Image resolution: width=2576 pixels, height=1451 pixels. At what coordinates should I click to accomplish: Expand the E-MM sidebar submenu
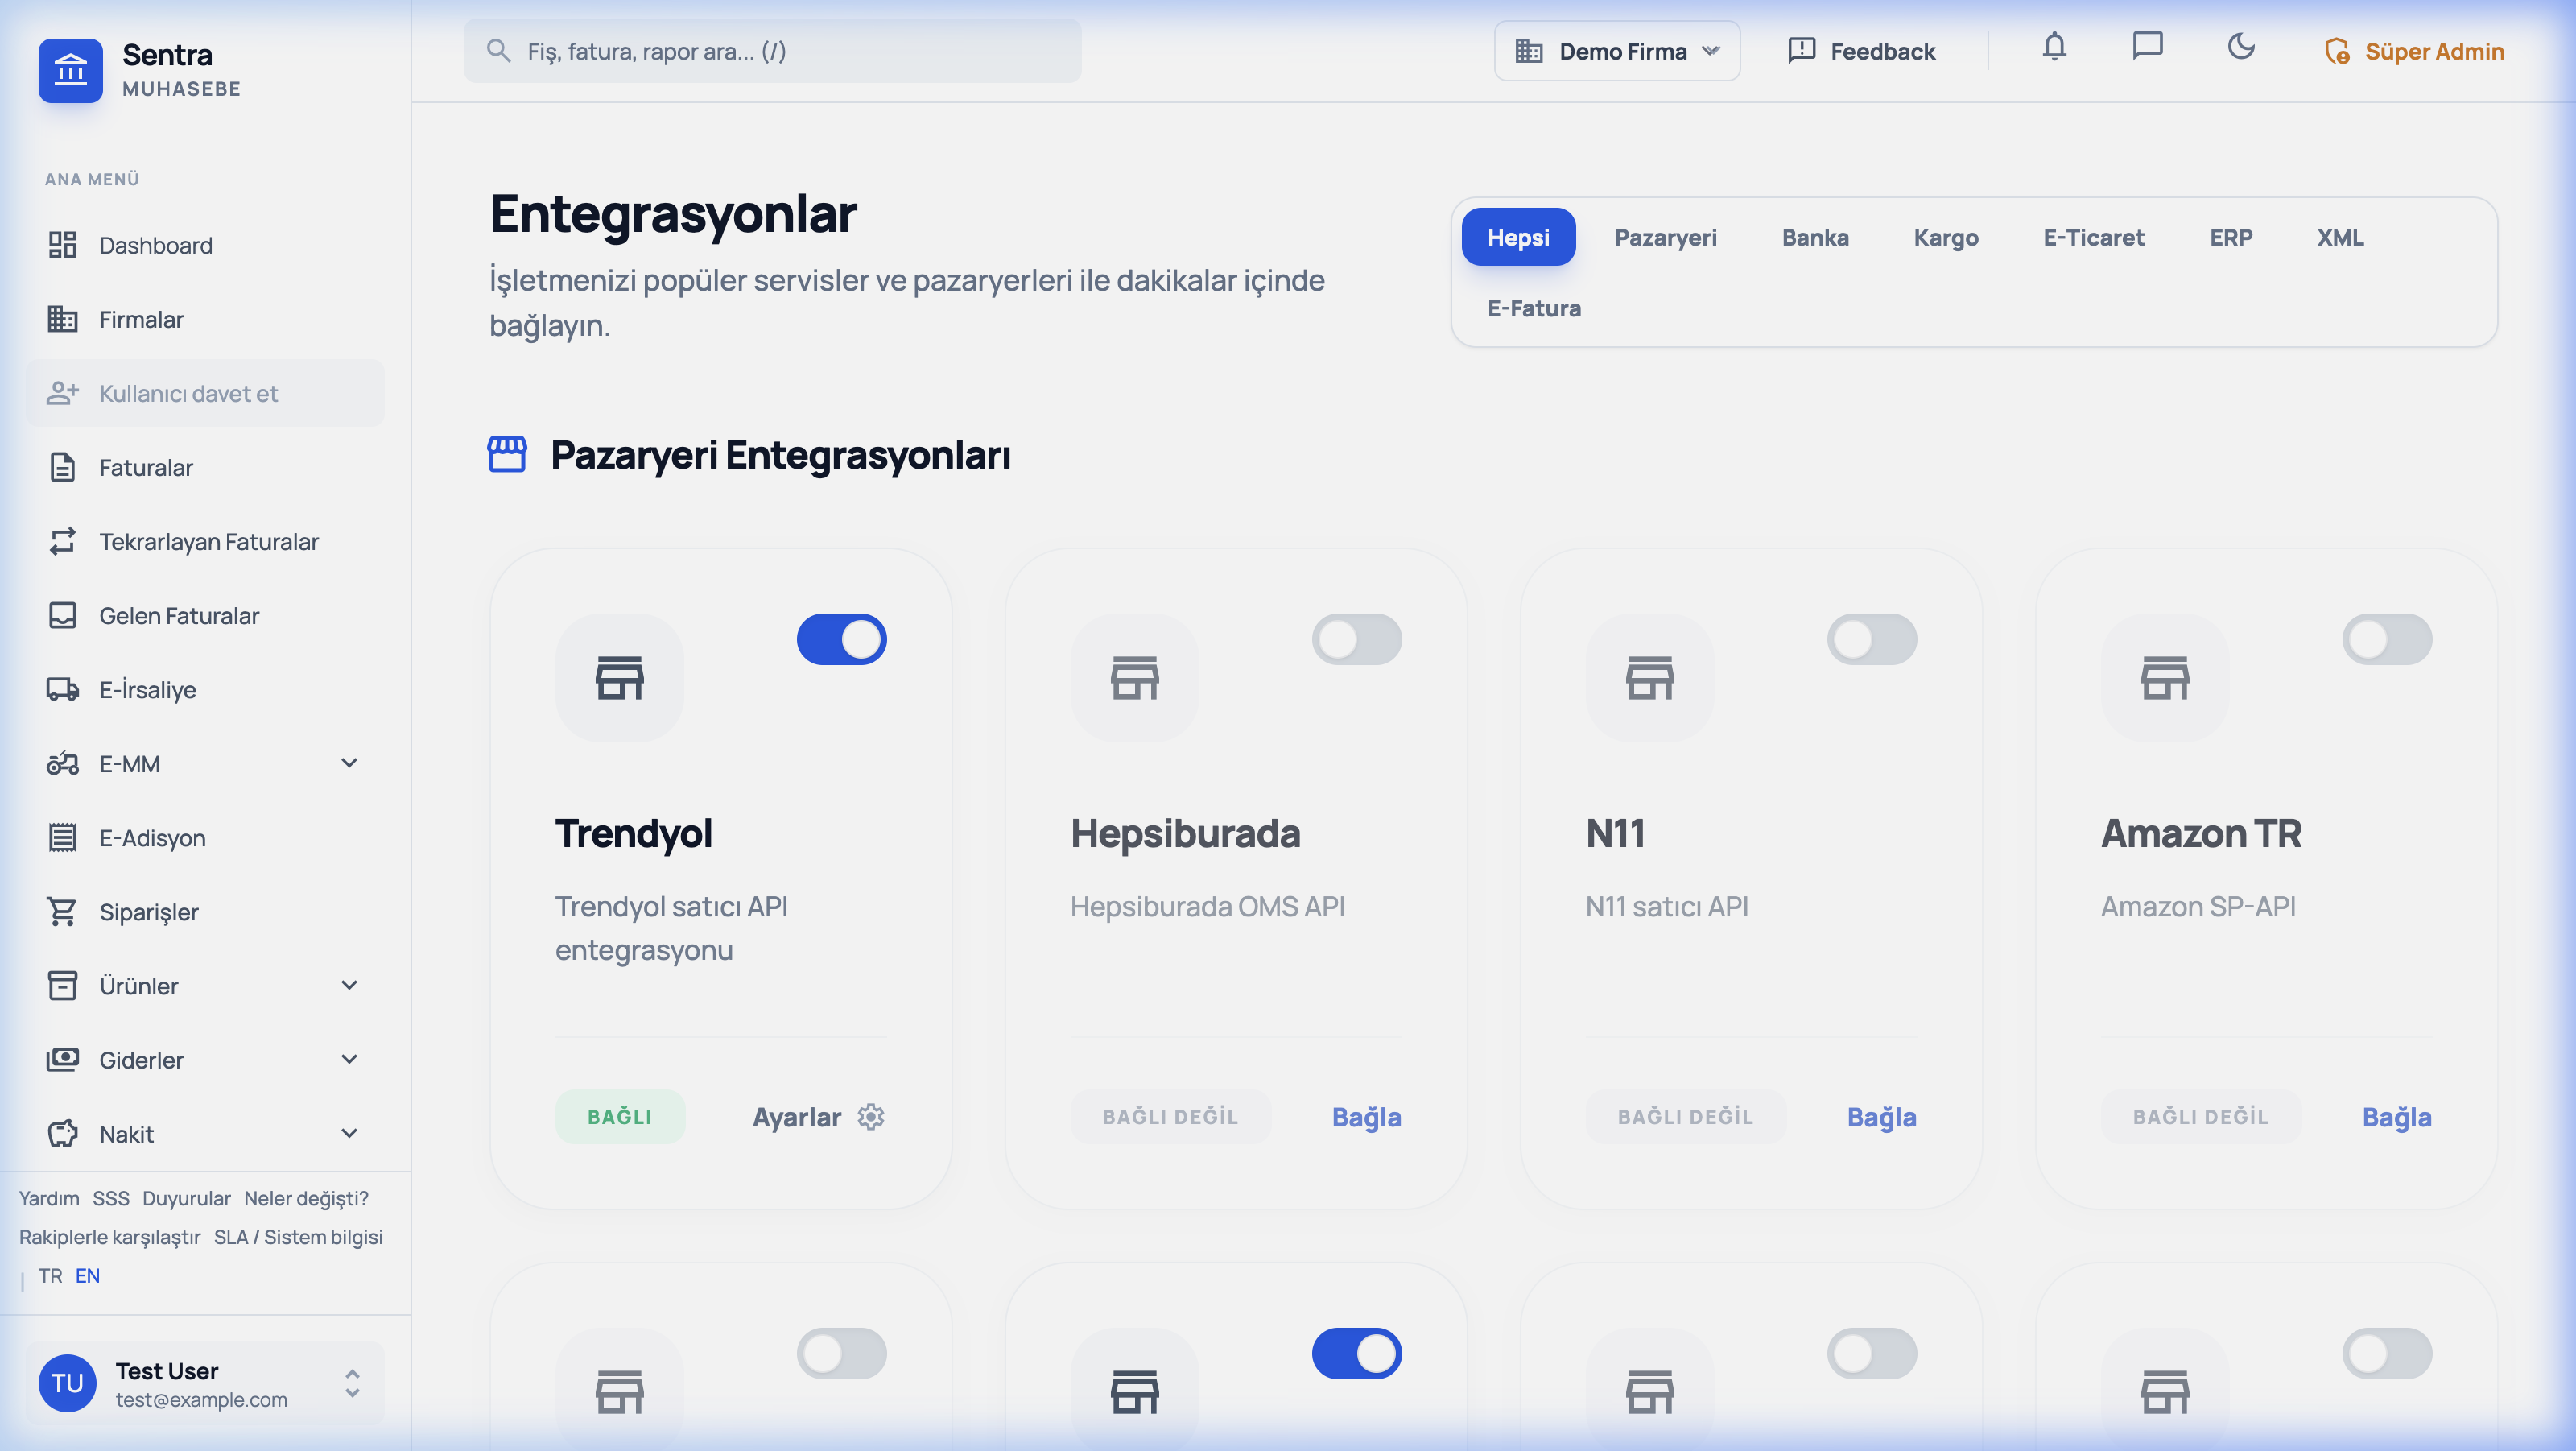pyautogui.click(x=349, y=764)
